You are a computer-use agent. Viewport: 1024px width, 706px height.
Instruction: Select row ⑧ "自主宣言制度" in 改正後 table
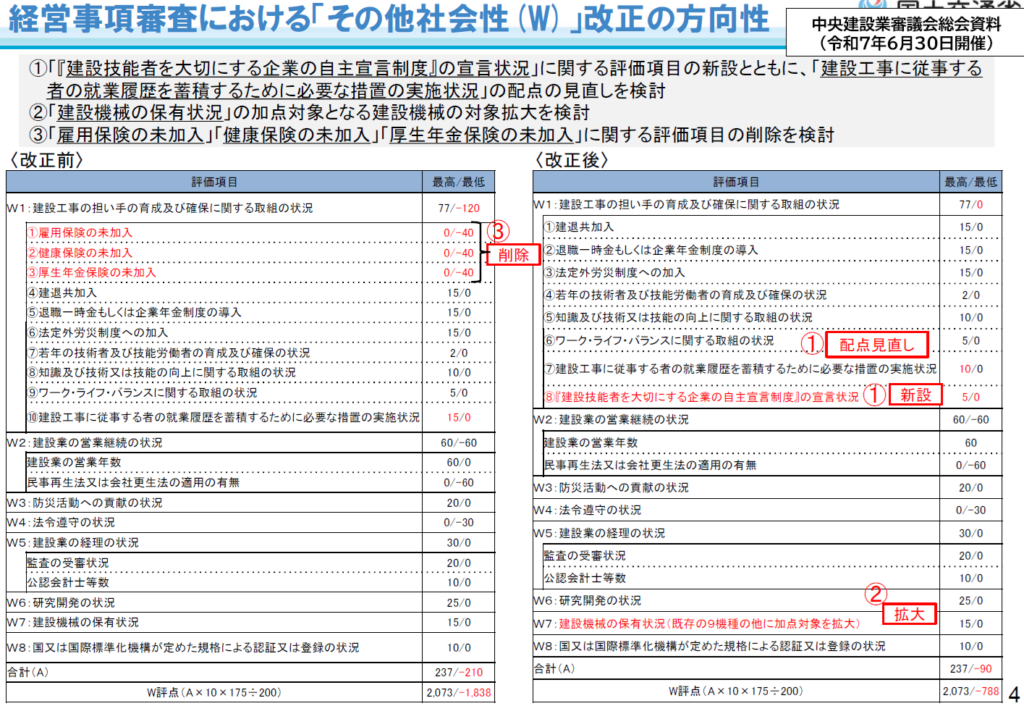coord(700,396)
